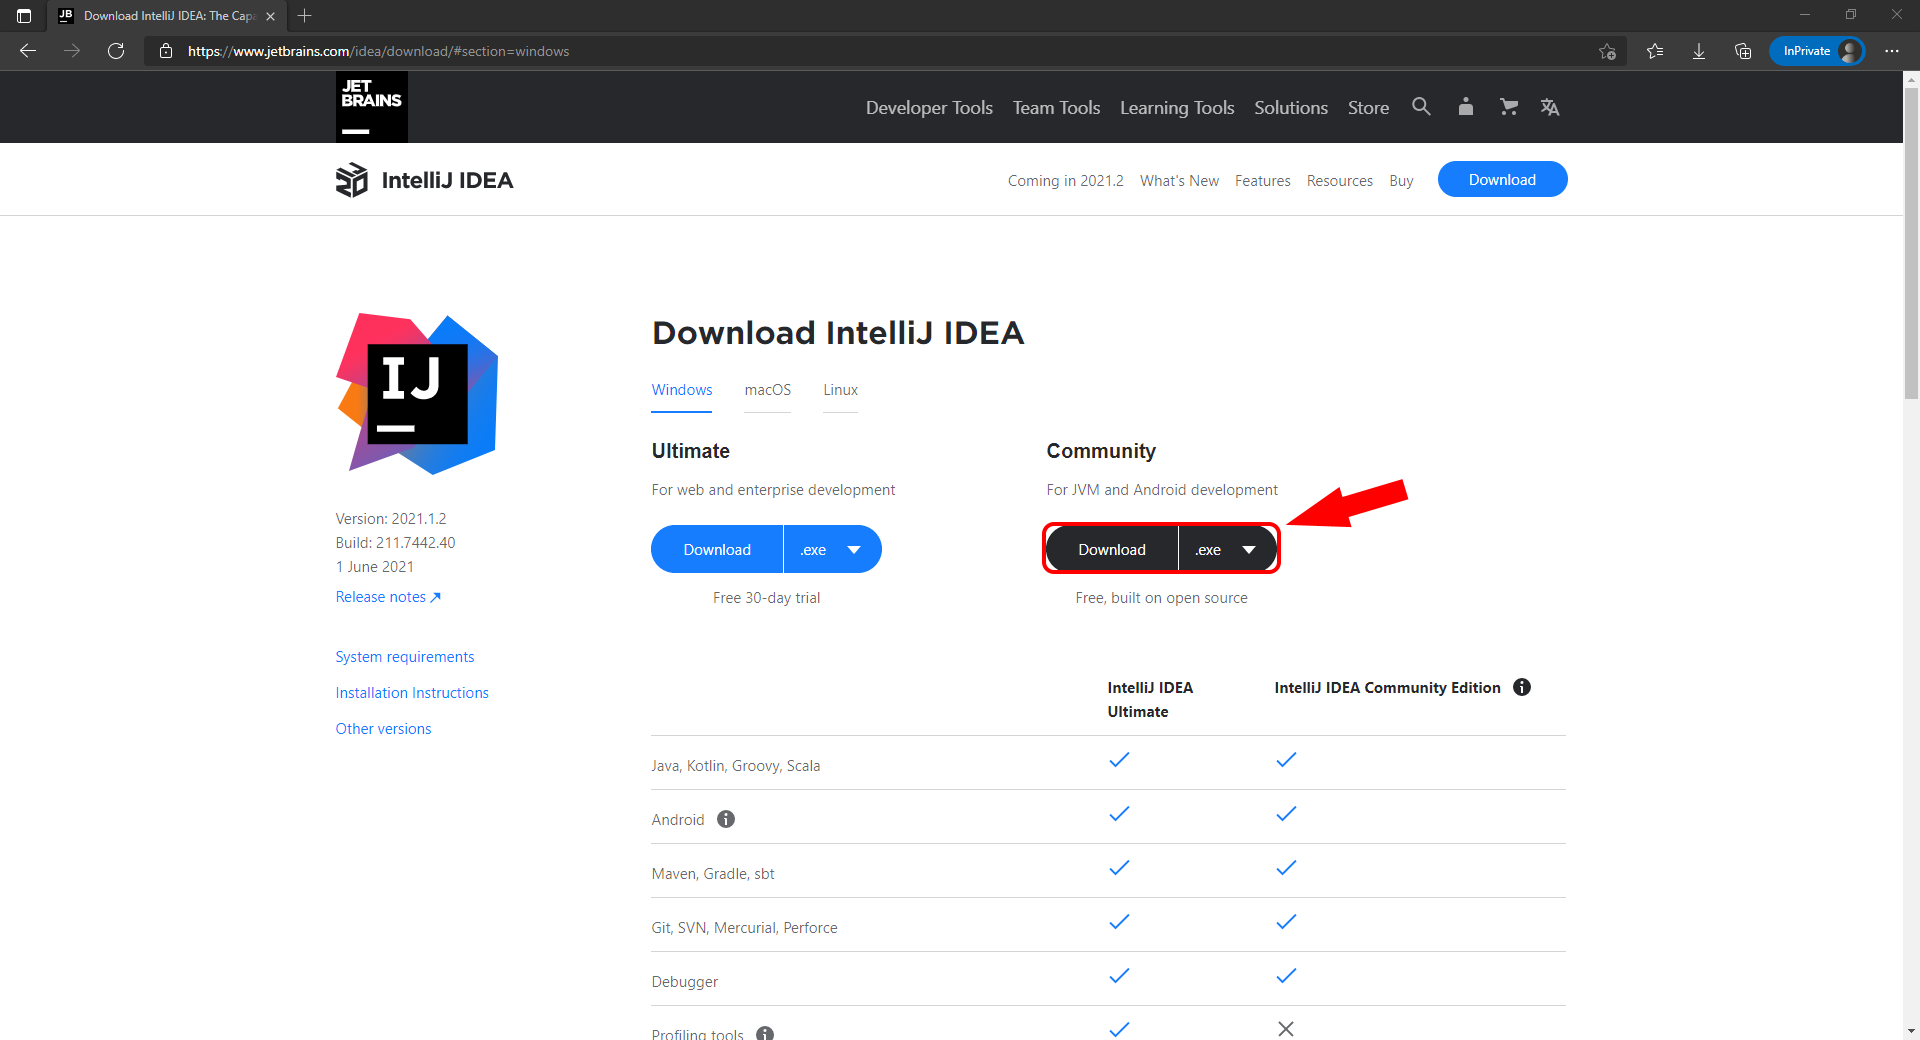The image size is (1920, 1040).
Task: Click the 'Free 30-day trial' text
Action: pos(766,598)
